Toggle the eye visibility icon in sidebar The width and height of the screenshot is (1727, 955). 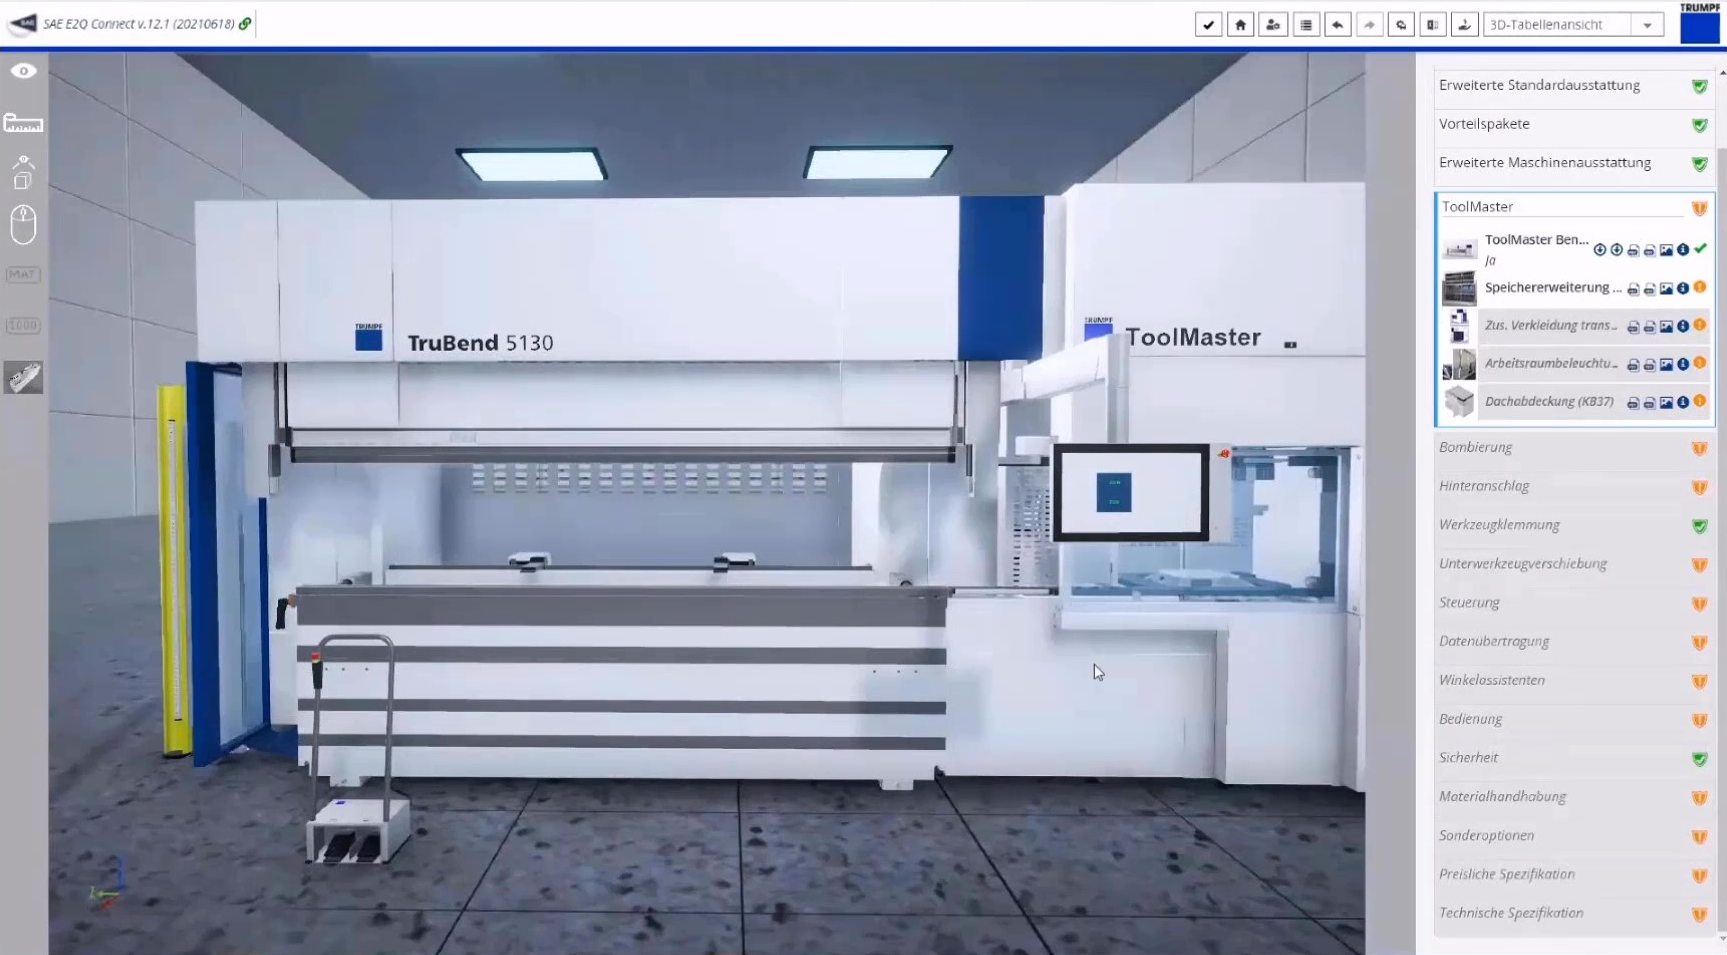point(23,71)
